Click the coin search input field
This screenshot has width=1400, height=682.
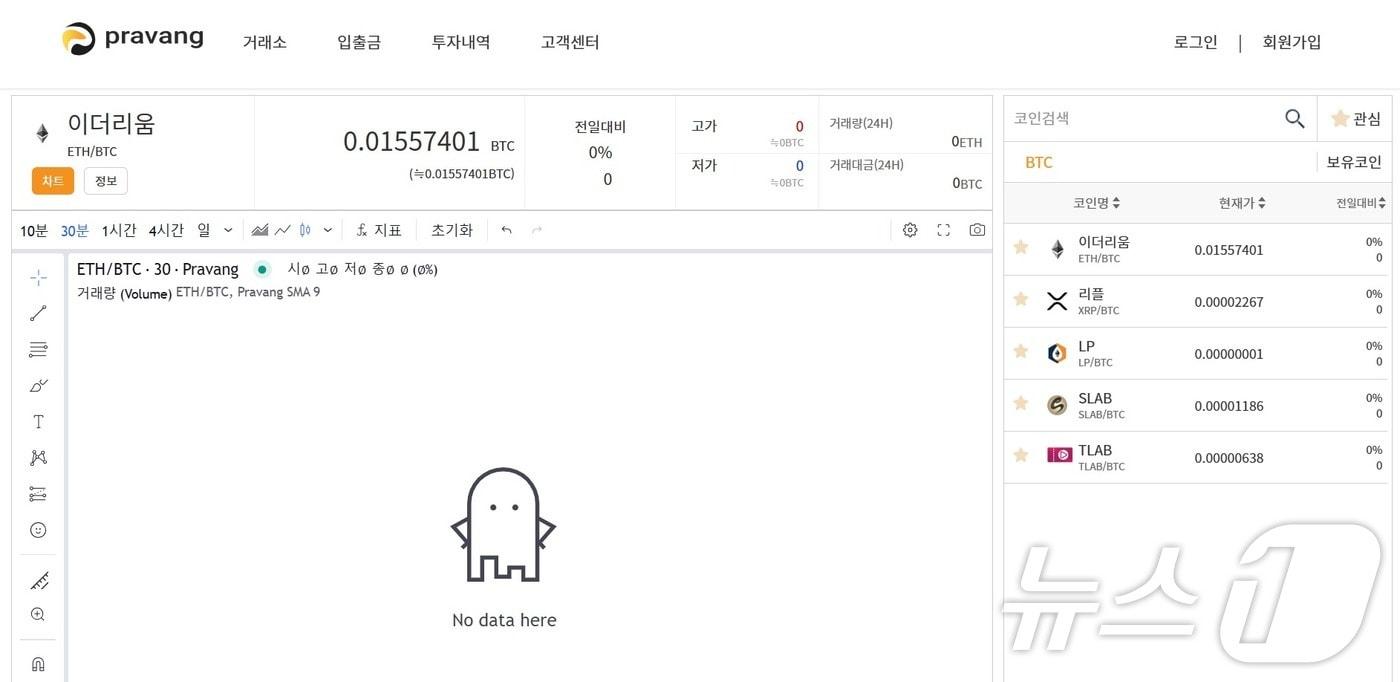1130,117
